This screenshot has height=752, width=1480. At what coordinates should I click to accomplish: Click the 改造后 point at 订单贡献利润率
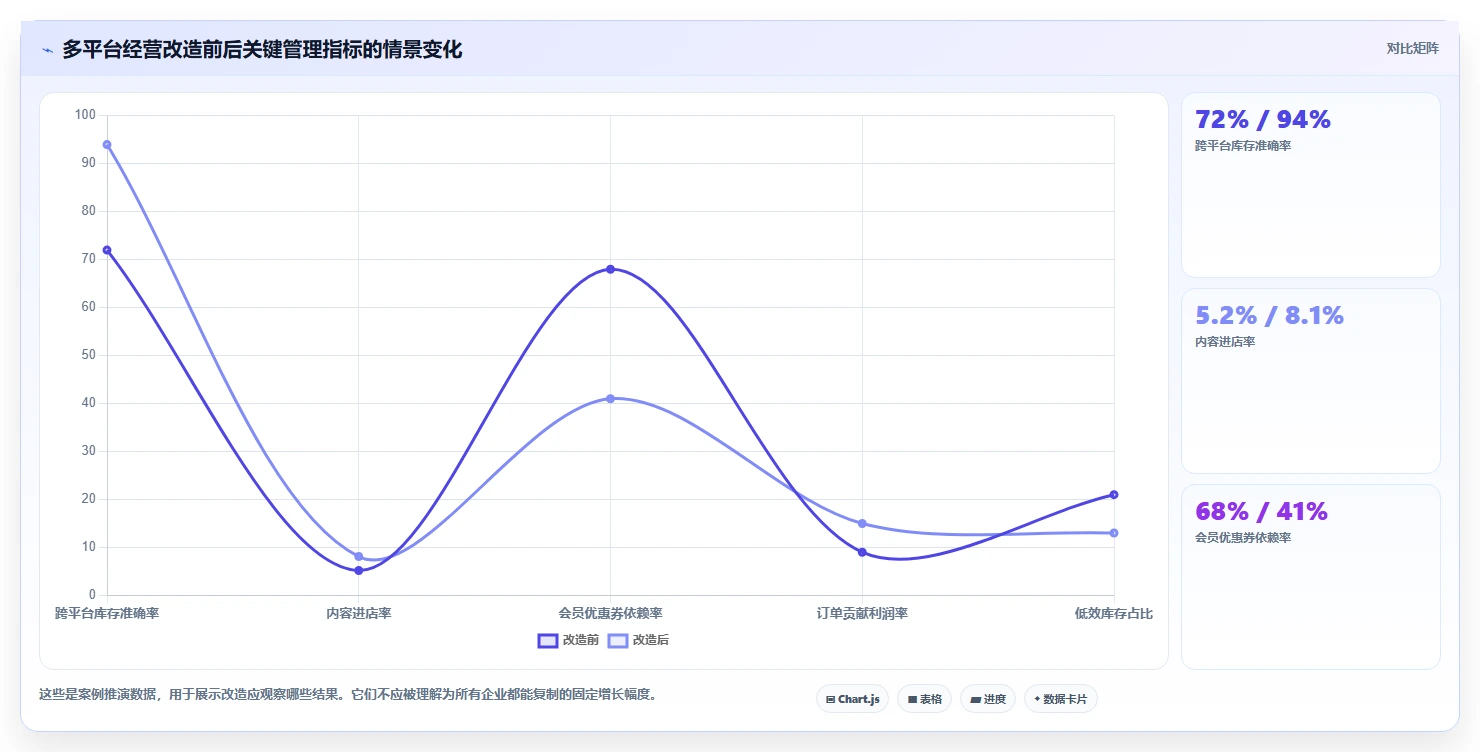click(862, 524)
